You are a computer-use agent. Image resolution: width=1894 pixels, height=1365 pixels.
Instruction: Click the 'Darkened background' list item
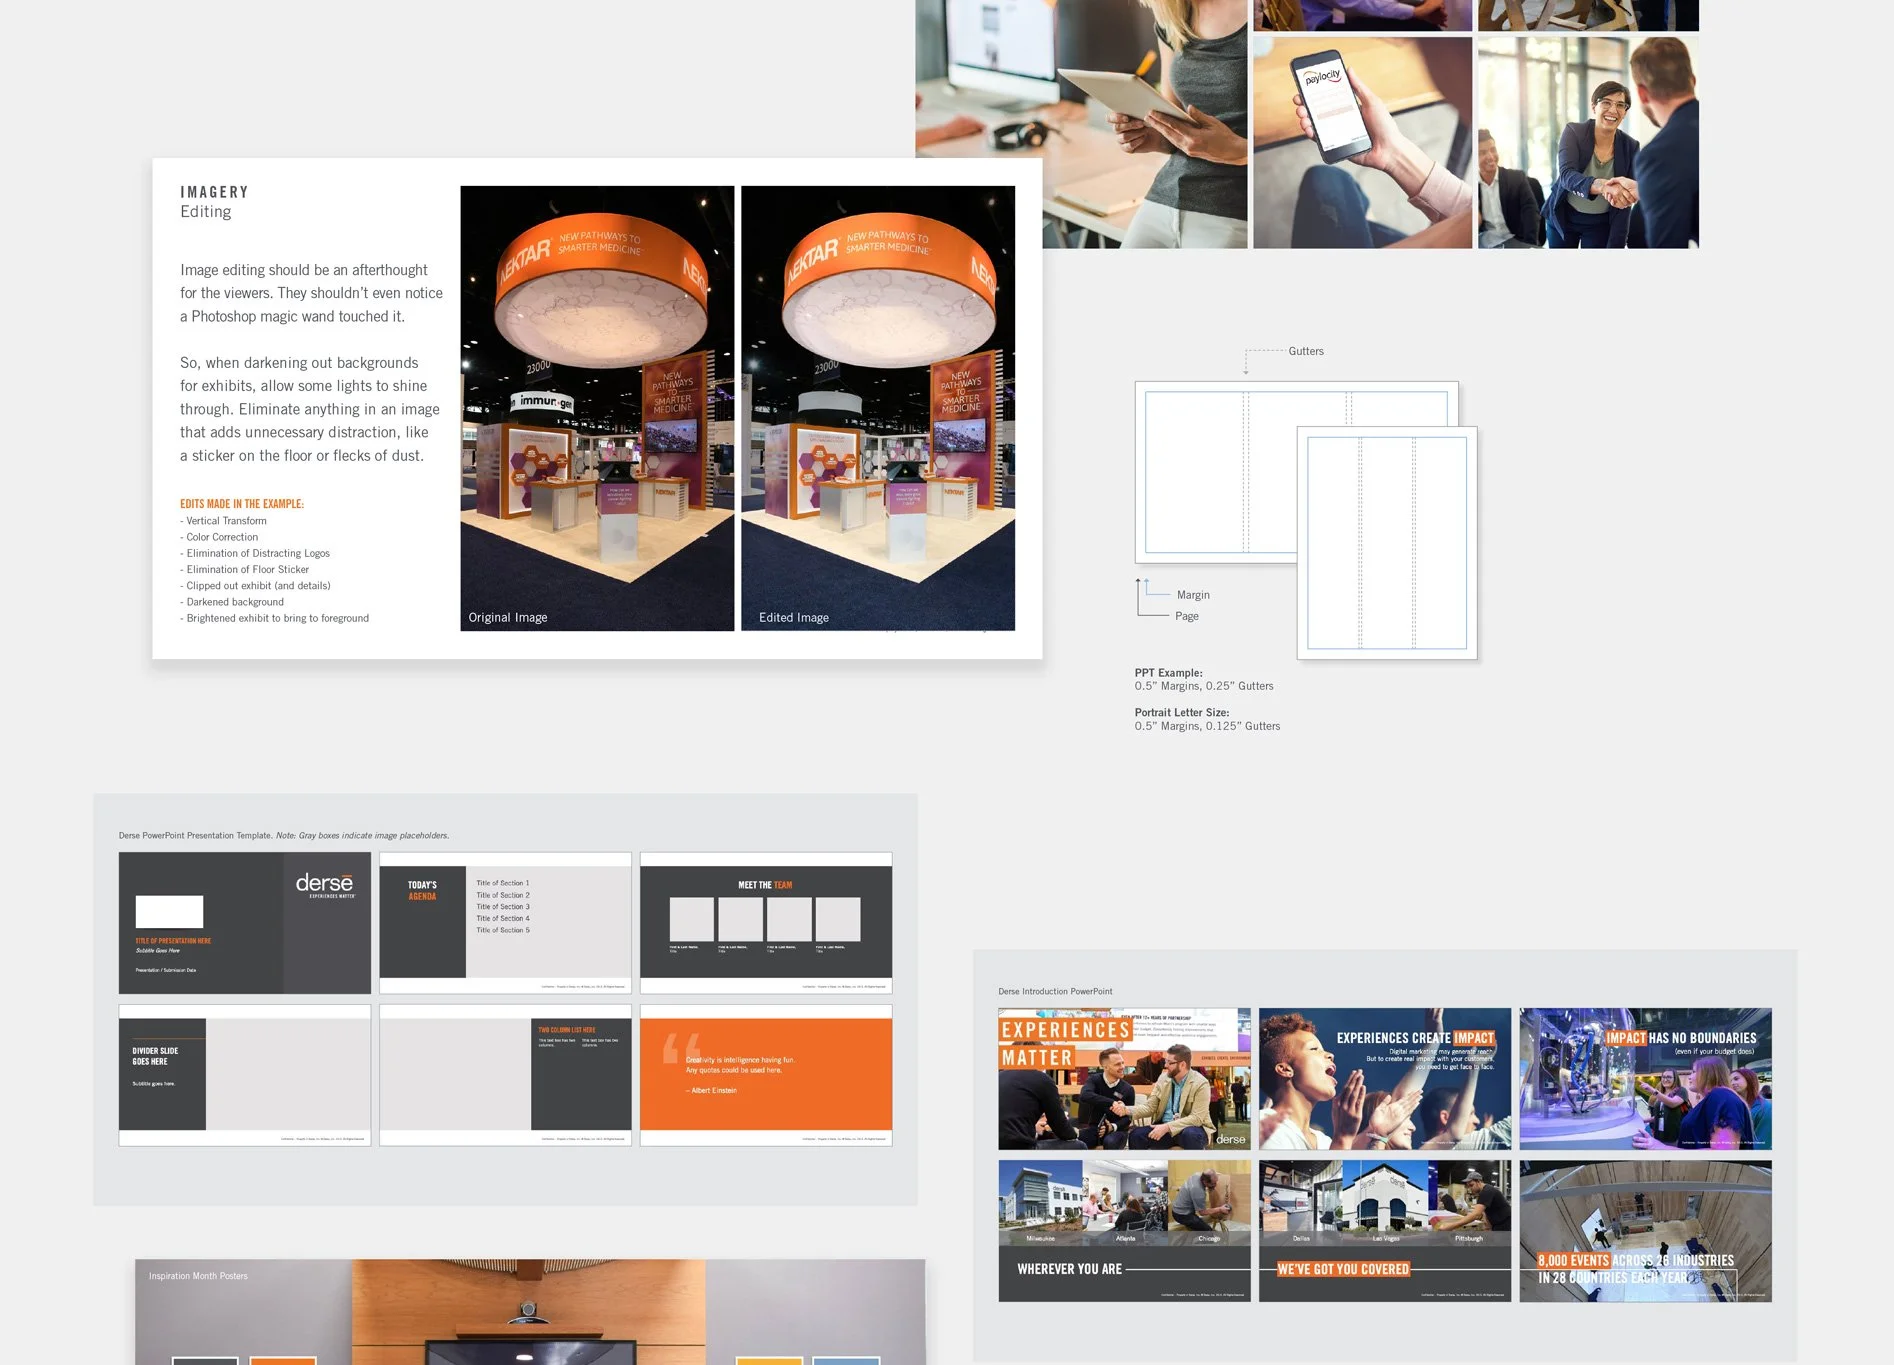click(232, 602)
